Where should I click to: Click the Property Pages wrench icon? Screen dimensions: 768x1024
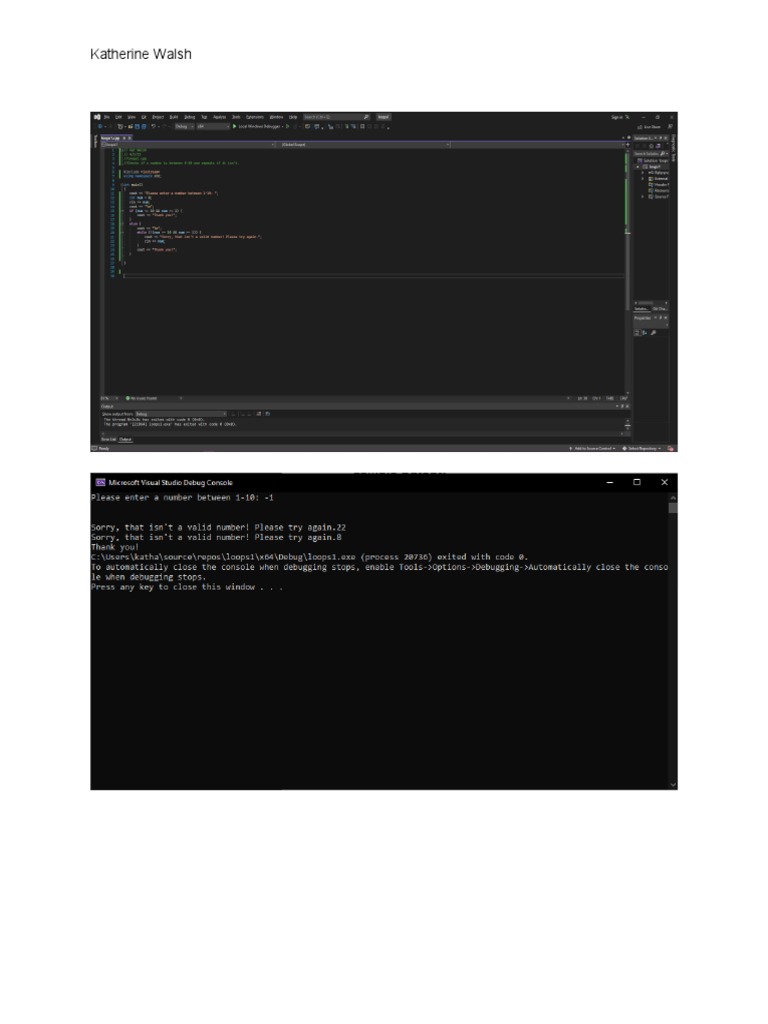pyautogui.click(x=653, y=332)
